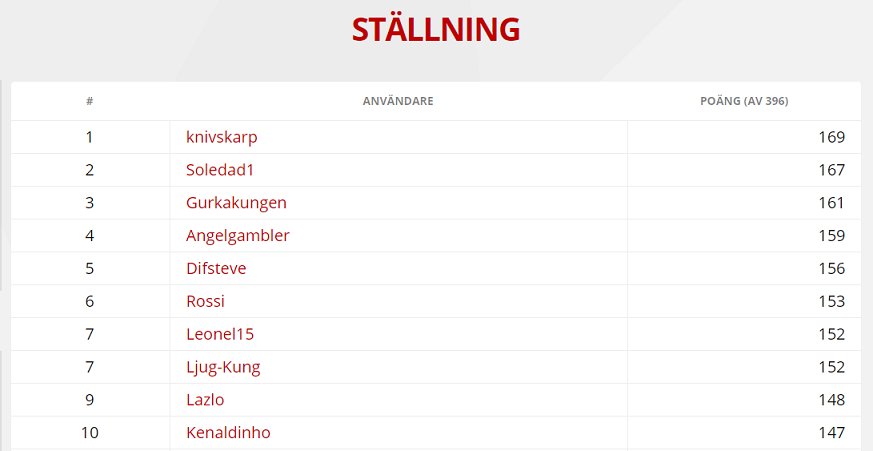The width and height of the screenshot is (873, 451).
Task: Click the Kenaldinho username link
Action: click(228, 433)
